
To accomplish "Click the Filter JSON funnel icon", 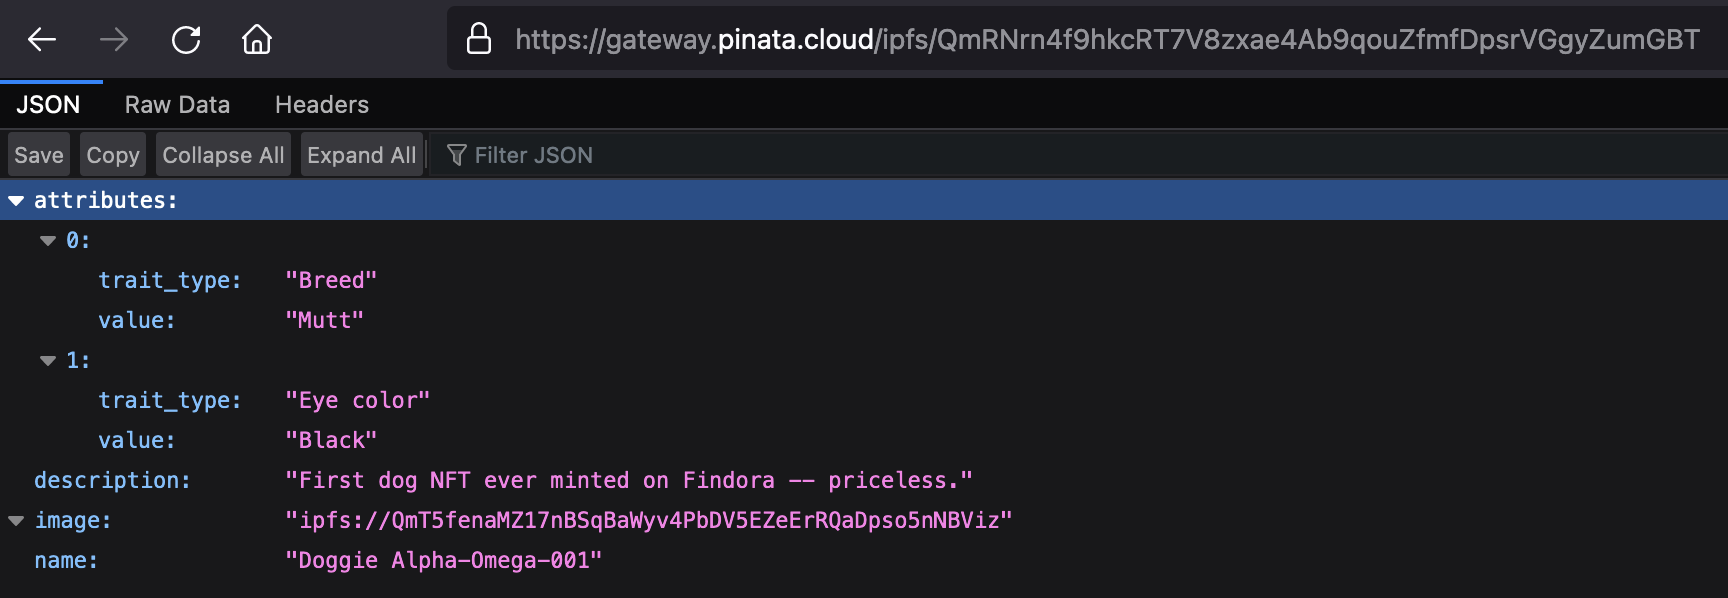I will point(457,155).
